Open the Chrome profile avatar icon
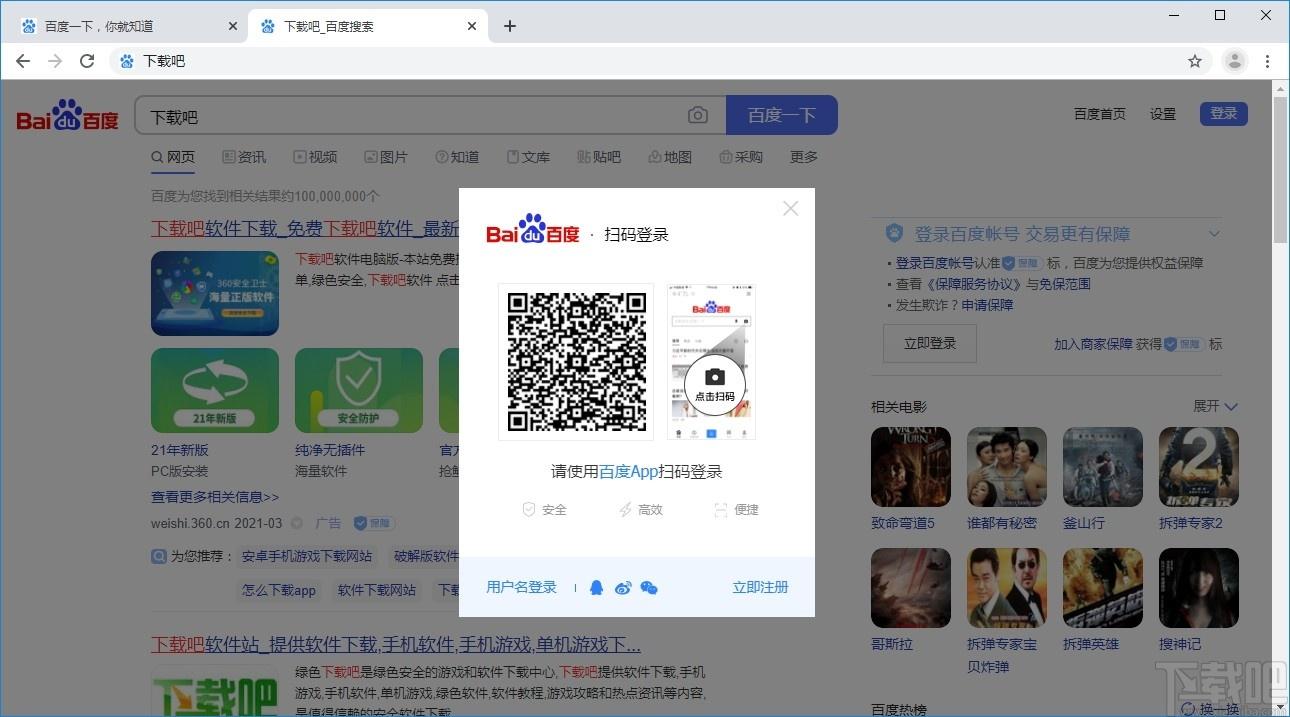Image resolution: width=1290 pixels, height=717 pixels. 1235,61
